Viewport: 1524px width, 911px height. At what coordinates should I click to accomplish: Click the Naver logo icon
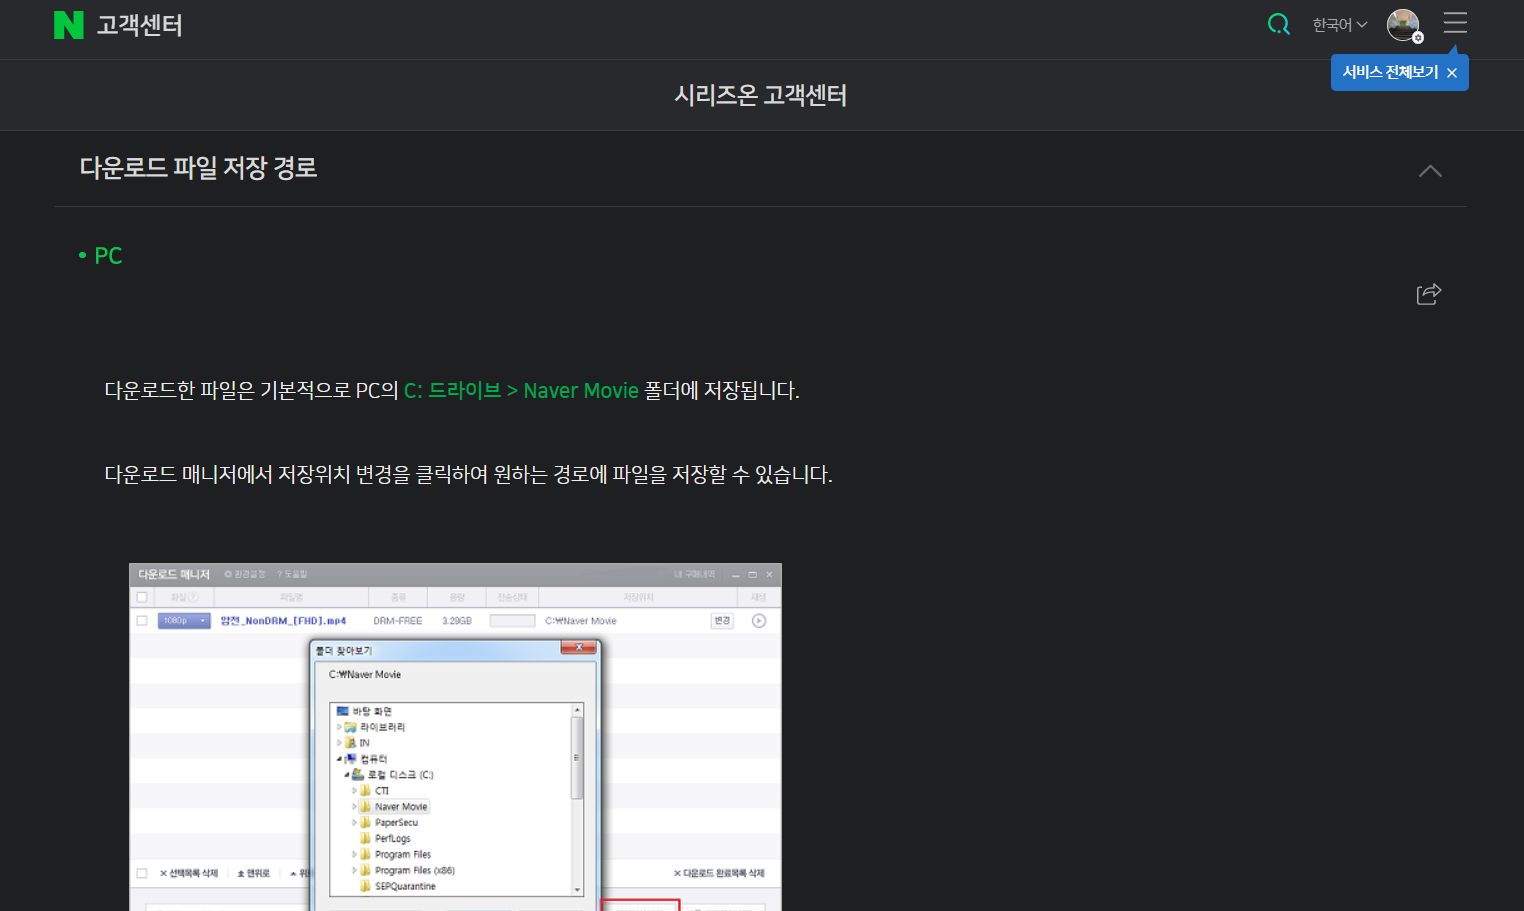[x=68, y=25]
